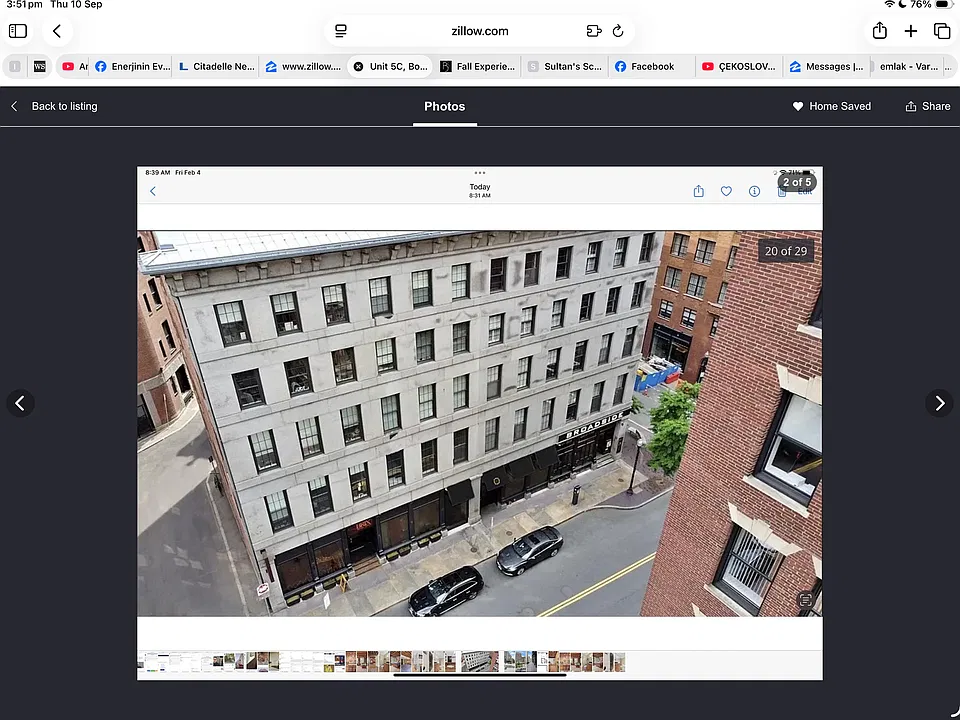The image size is (960, 720).
Task: Open a new tab with plus icon
Action: pyautogui.click(x=910, y=31)
